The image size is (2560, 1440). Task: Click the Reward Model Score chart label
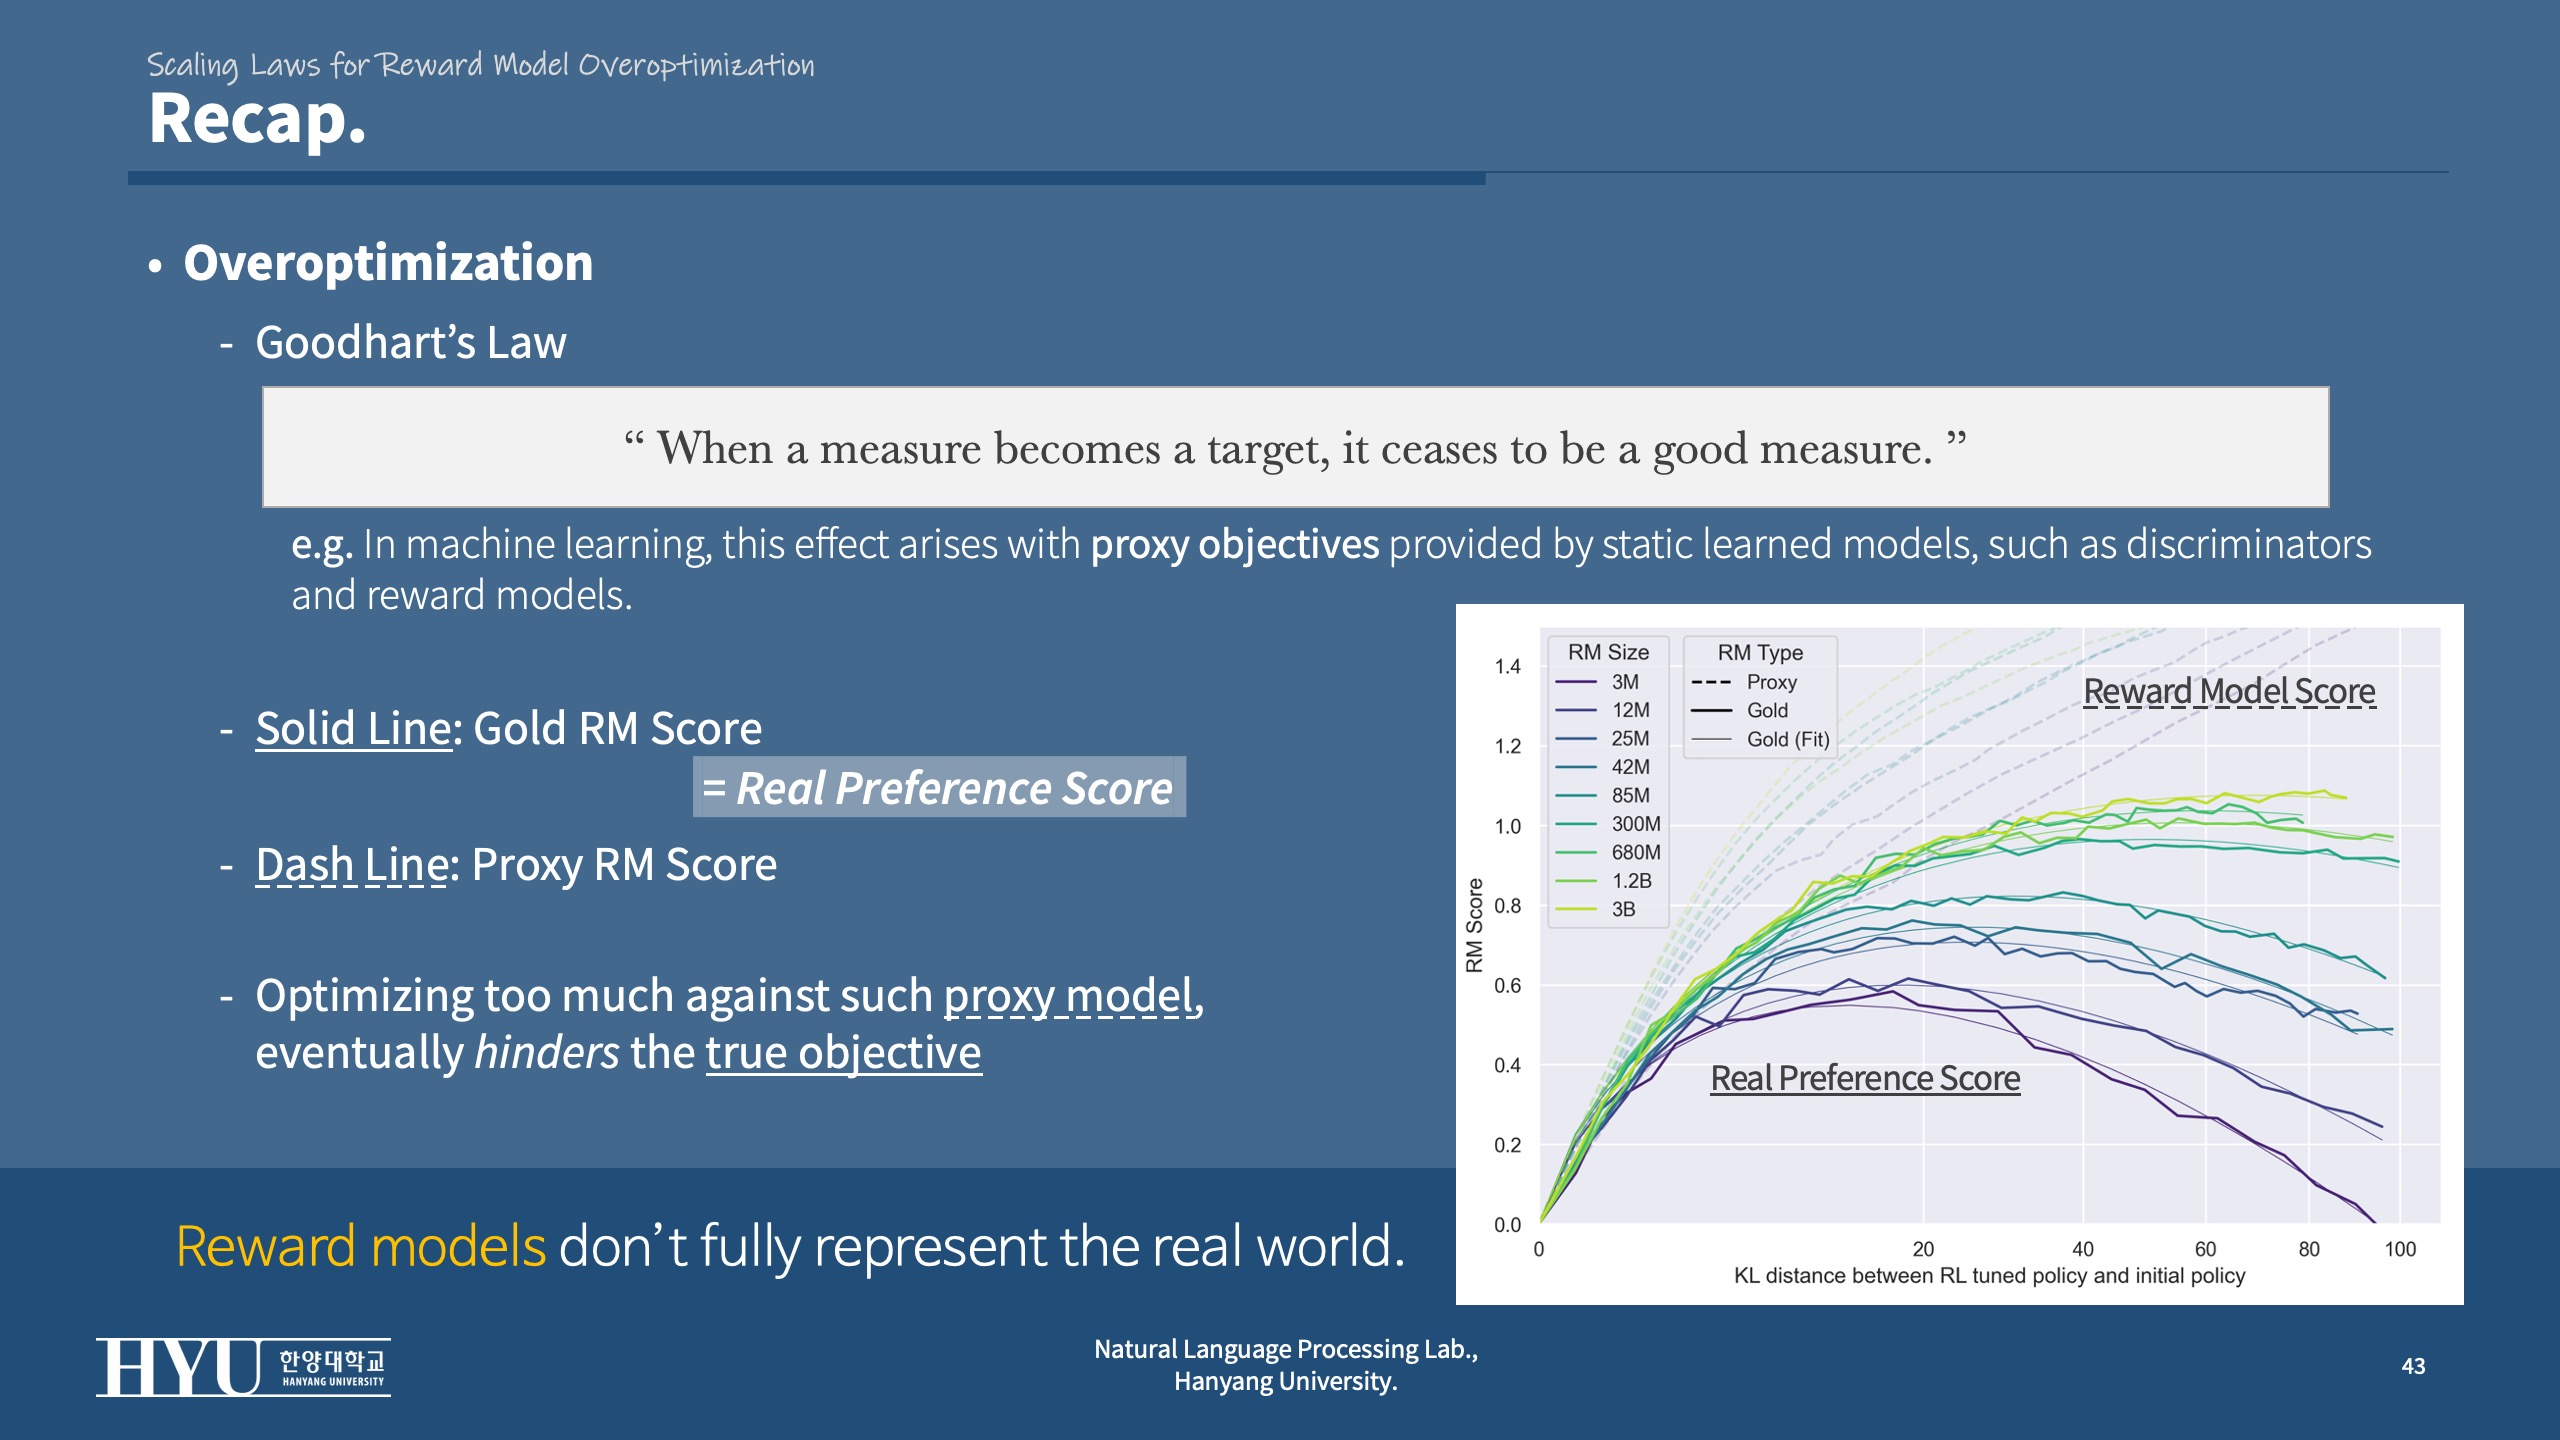(x=2228, y=691)
